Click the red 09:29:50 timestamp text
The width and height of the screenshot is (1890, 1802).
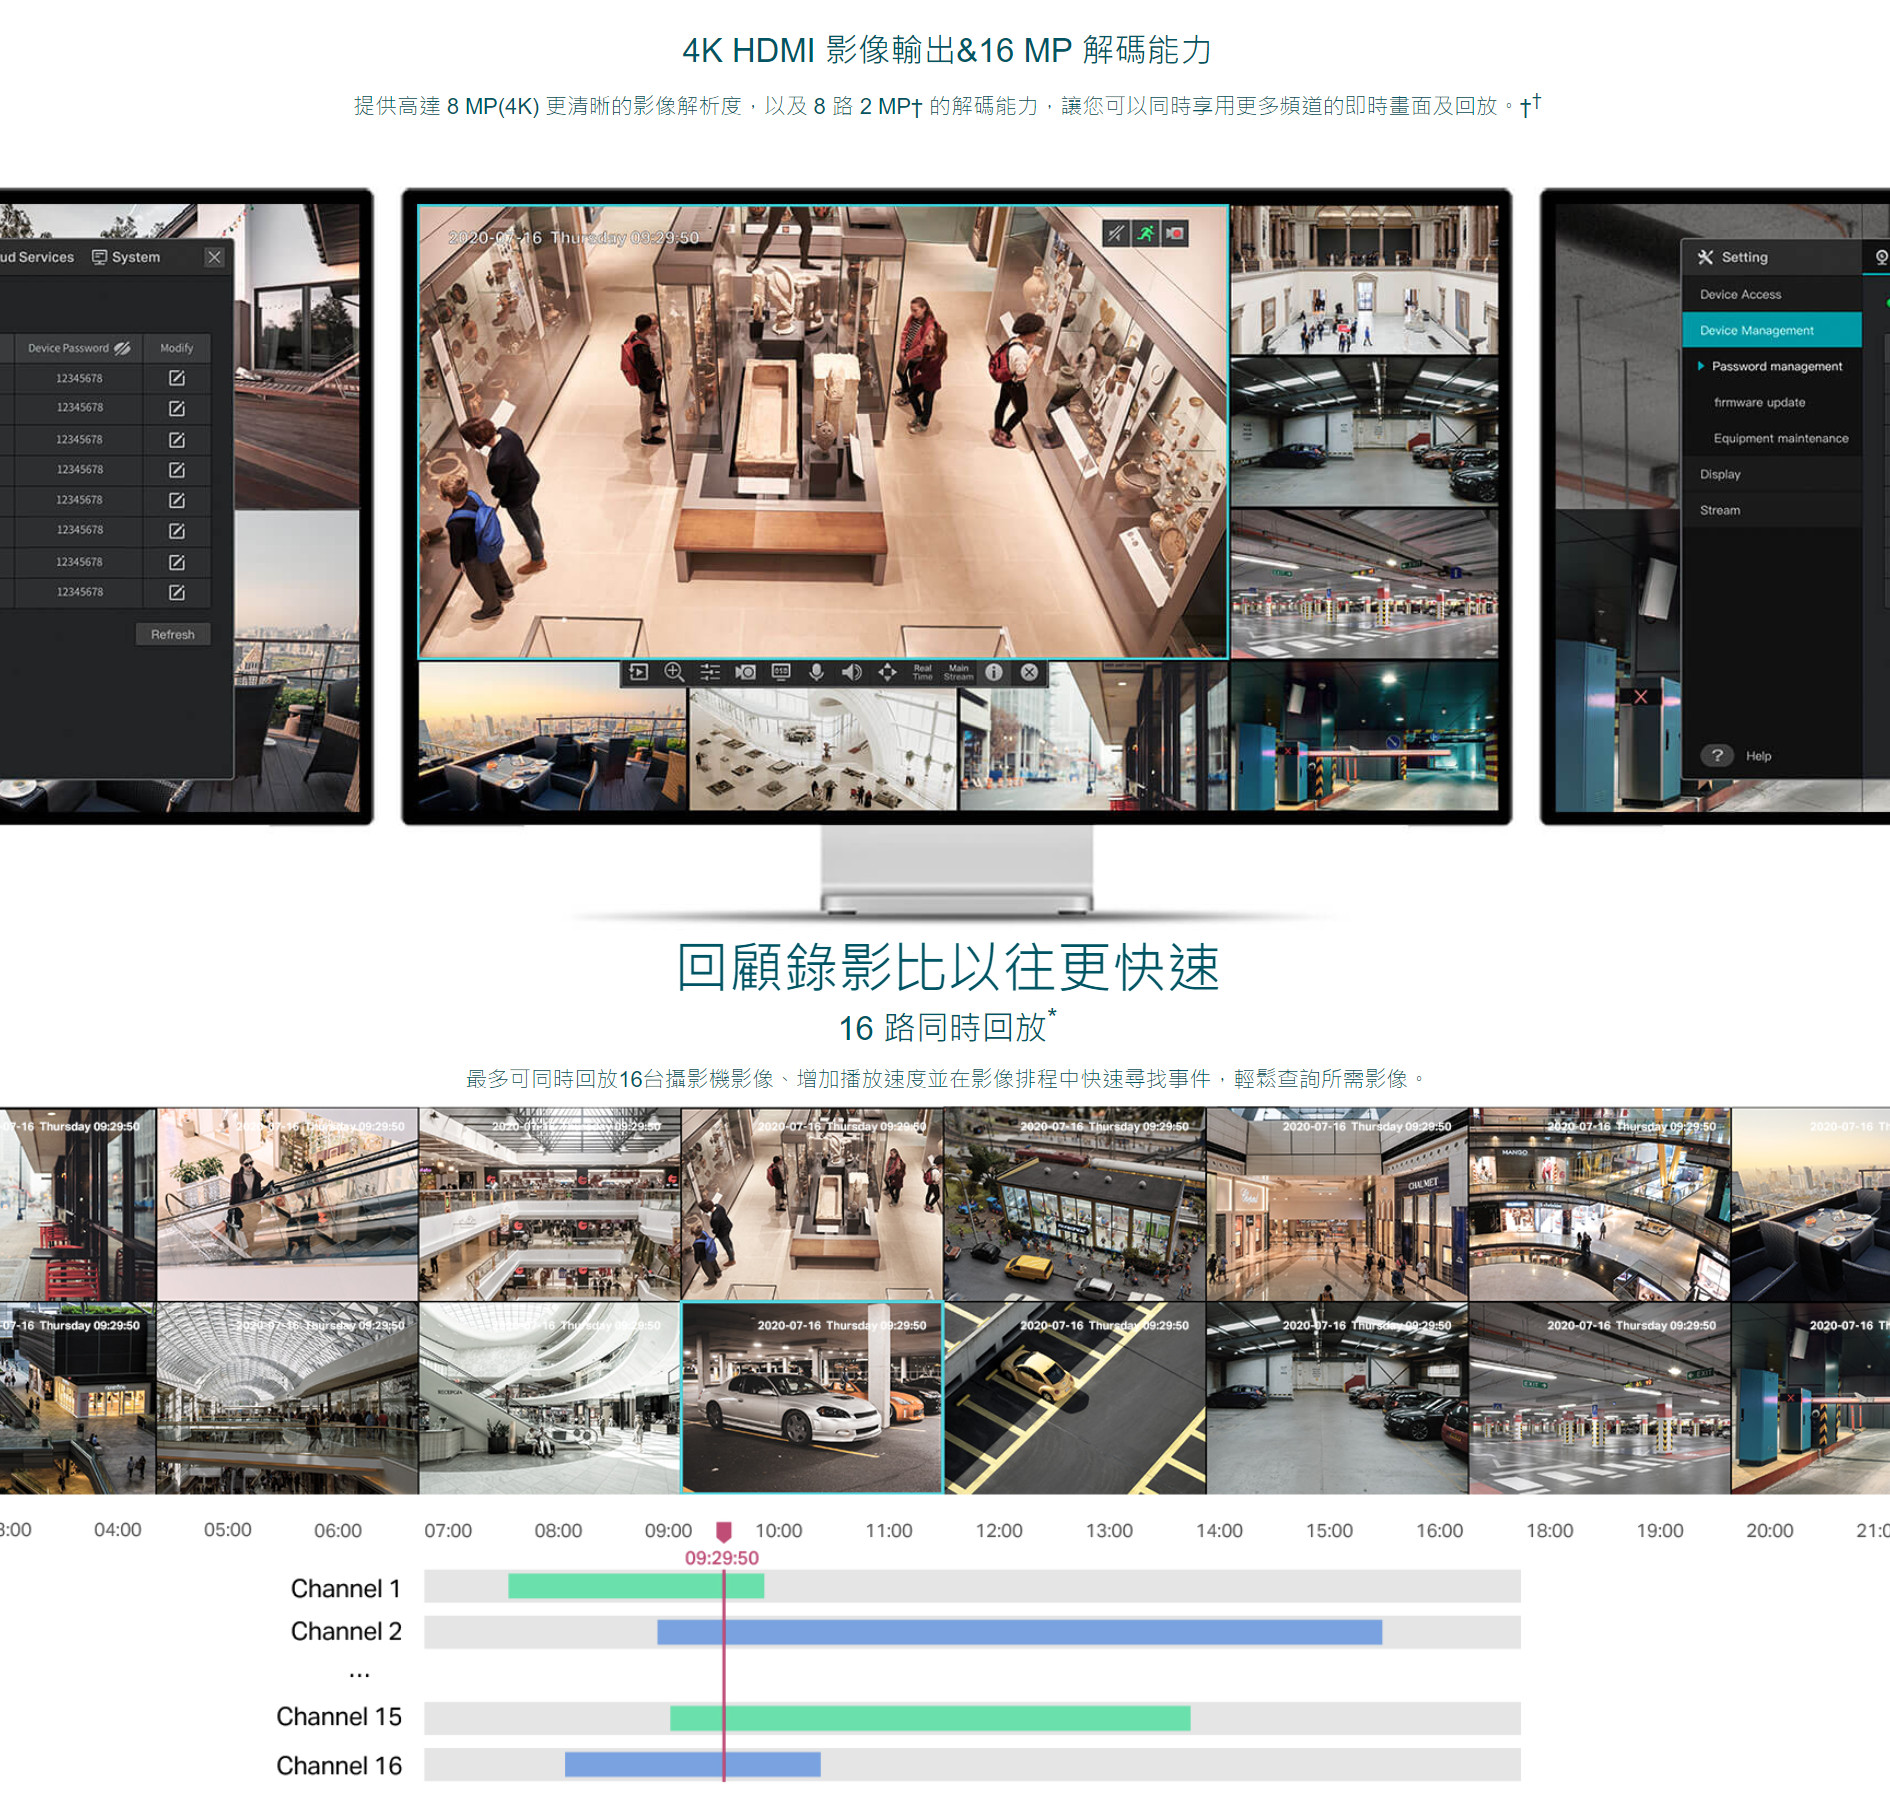coord(722,1558)
